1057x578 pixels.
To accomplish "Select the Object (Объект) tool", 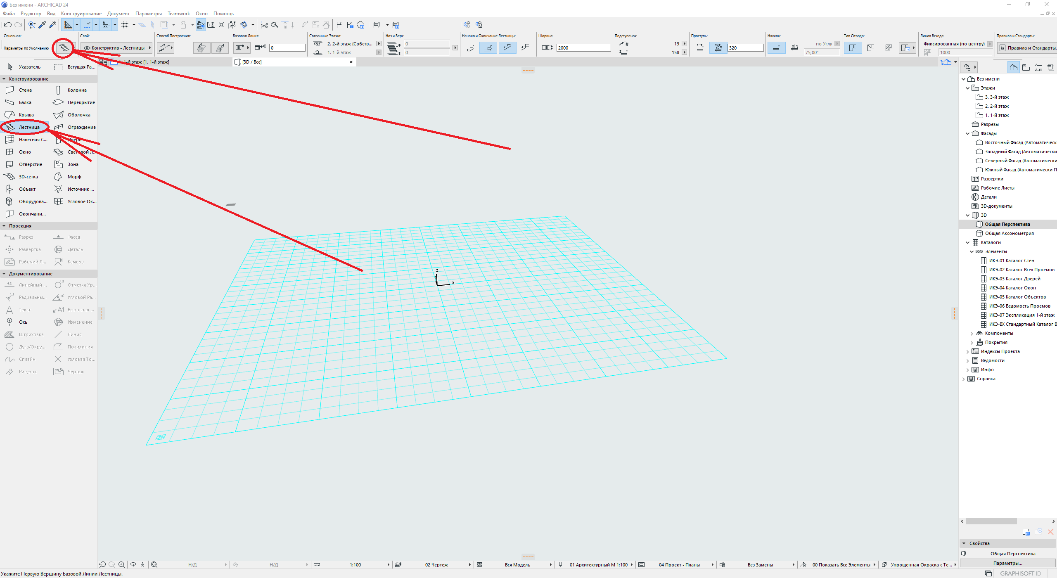I will [24, 189].
